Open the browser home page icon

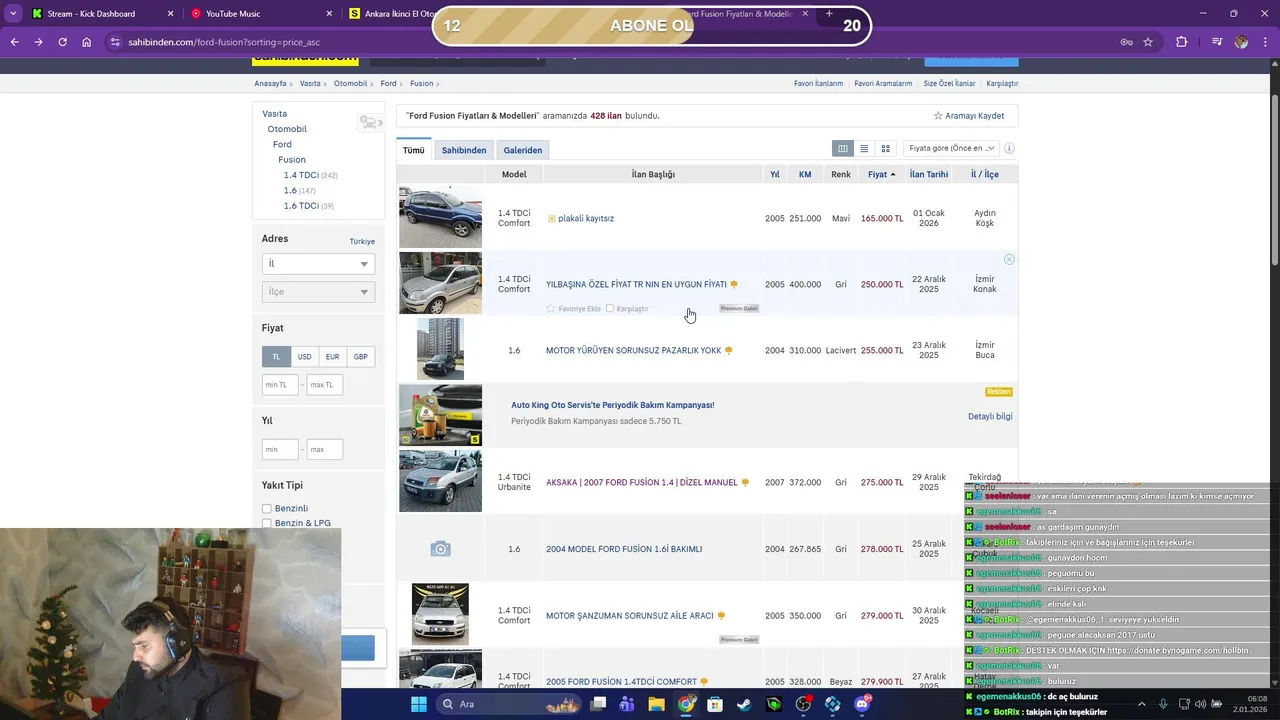coord(87,42)
